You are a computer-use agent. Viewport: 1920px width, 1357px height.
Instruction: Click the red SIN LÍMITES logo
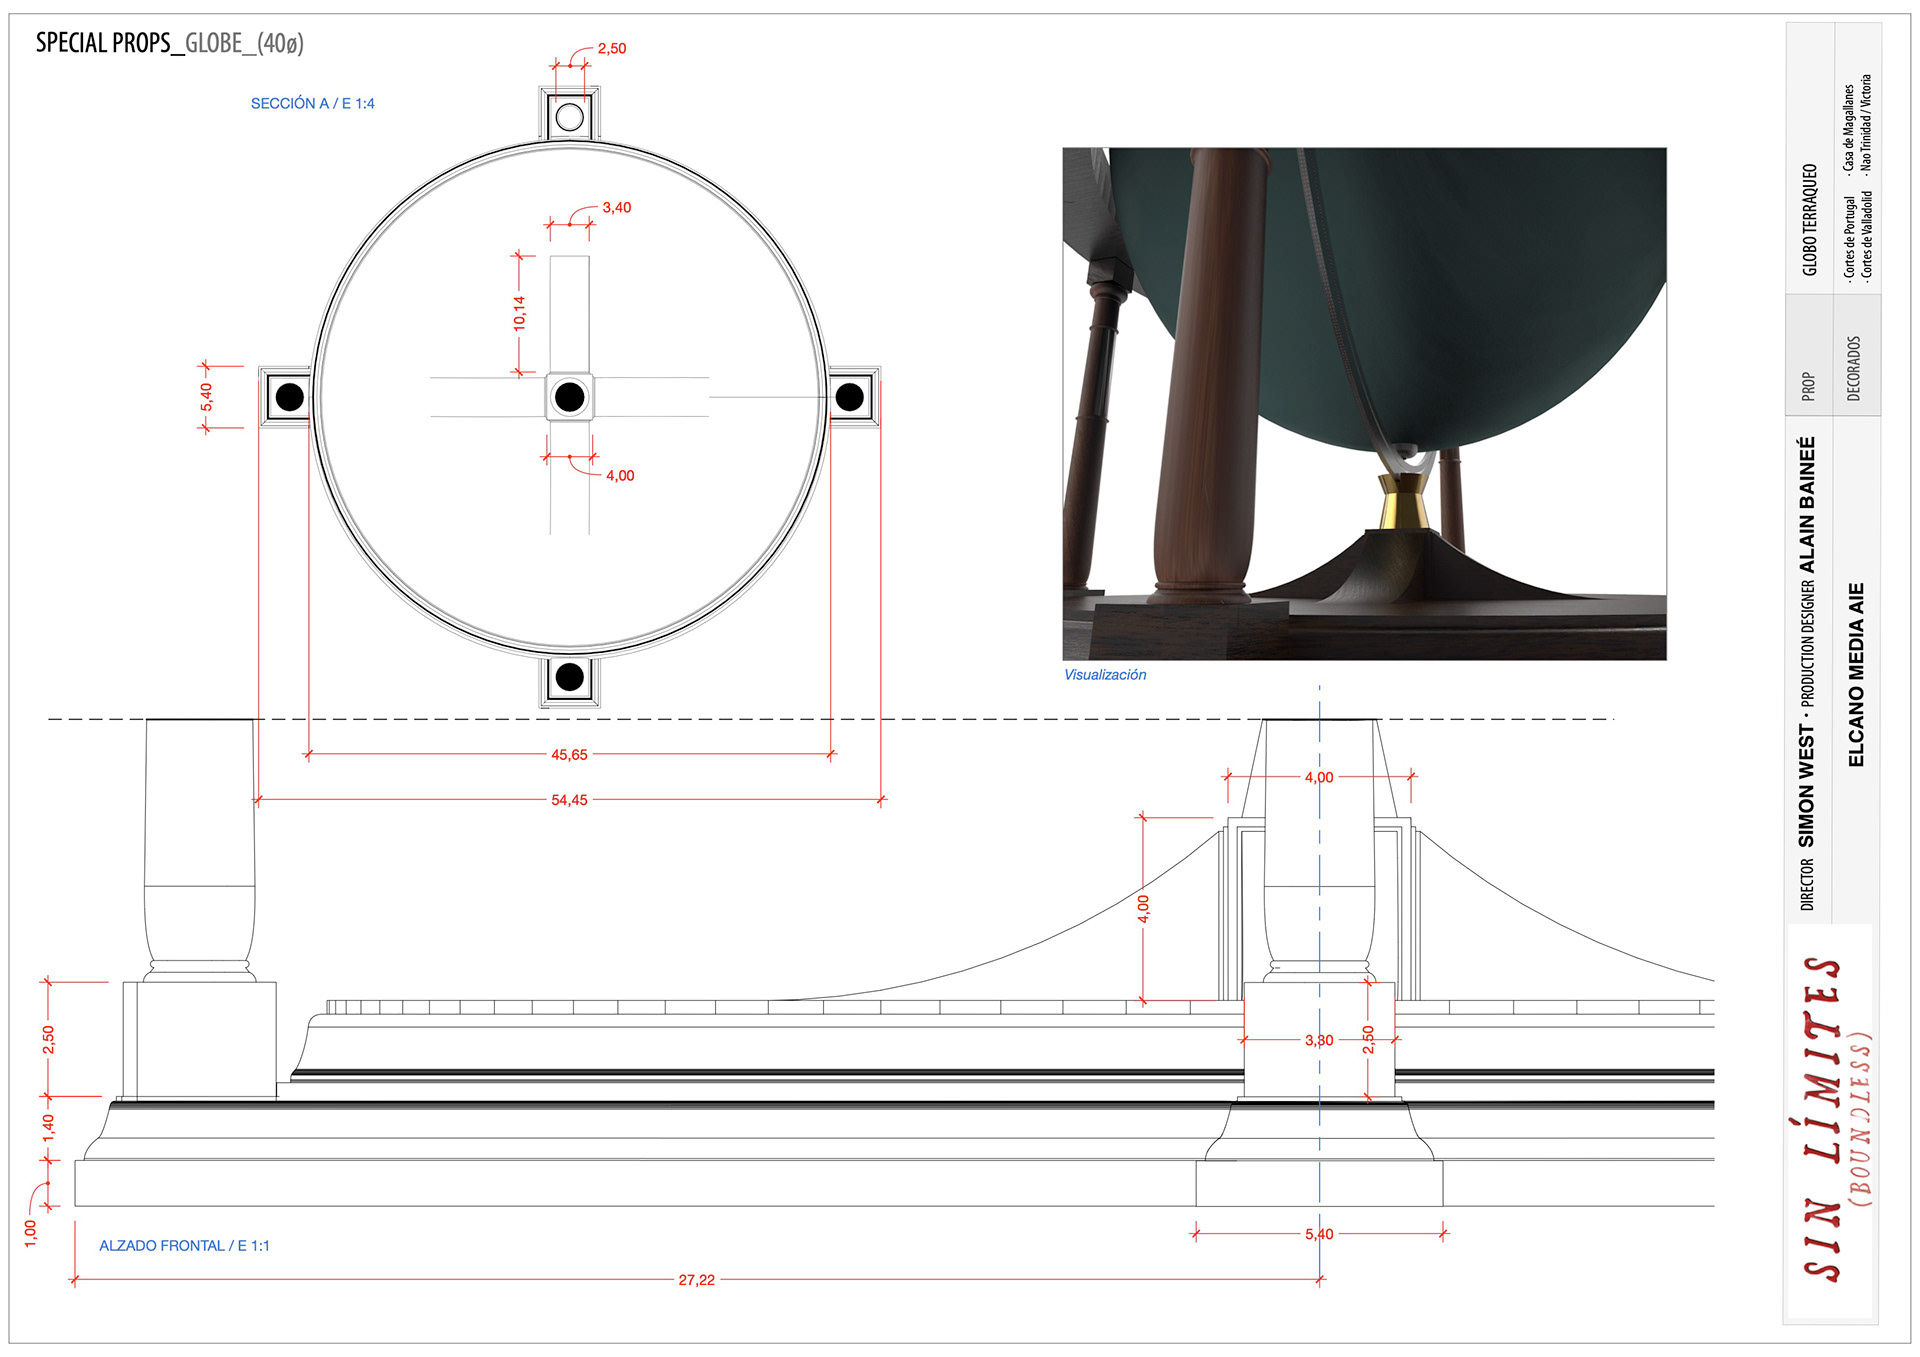pos(1823,1118)
